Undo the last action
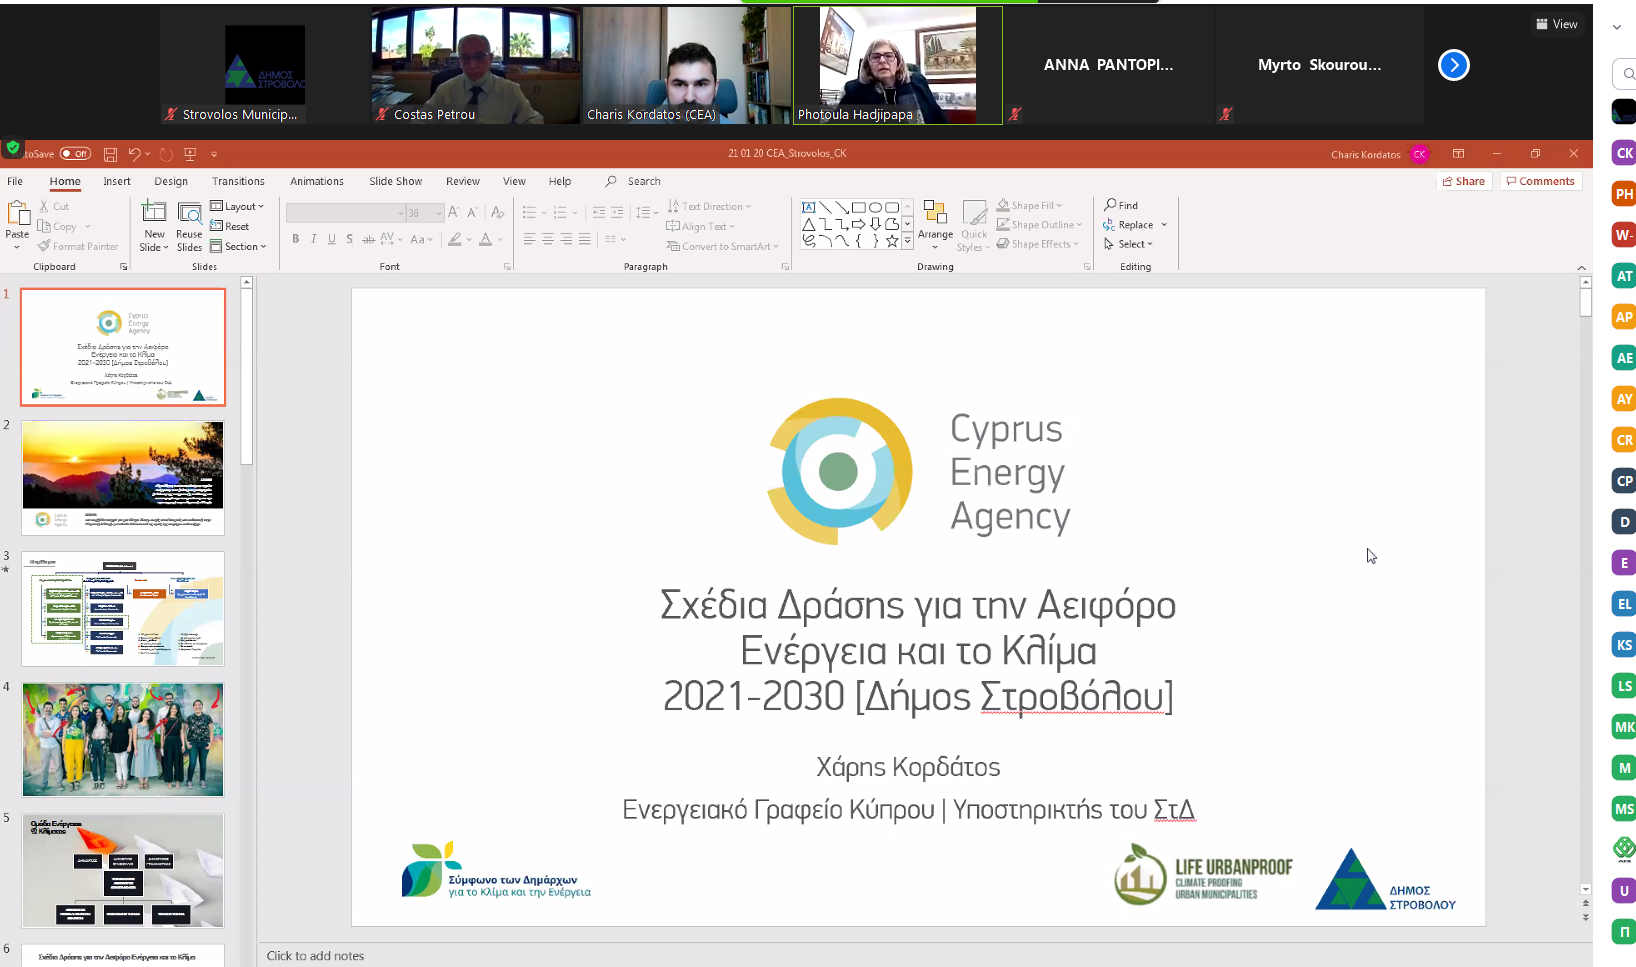Image resolution: width=1636 pixels, height=967 pixels. 134,154
